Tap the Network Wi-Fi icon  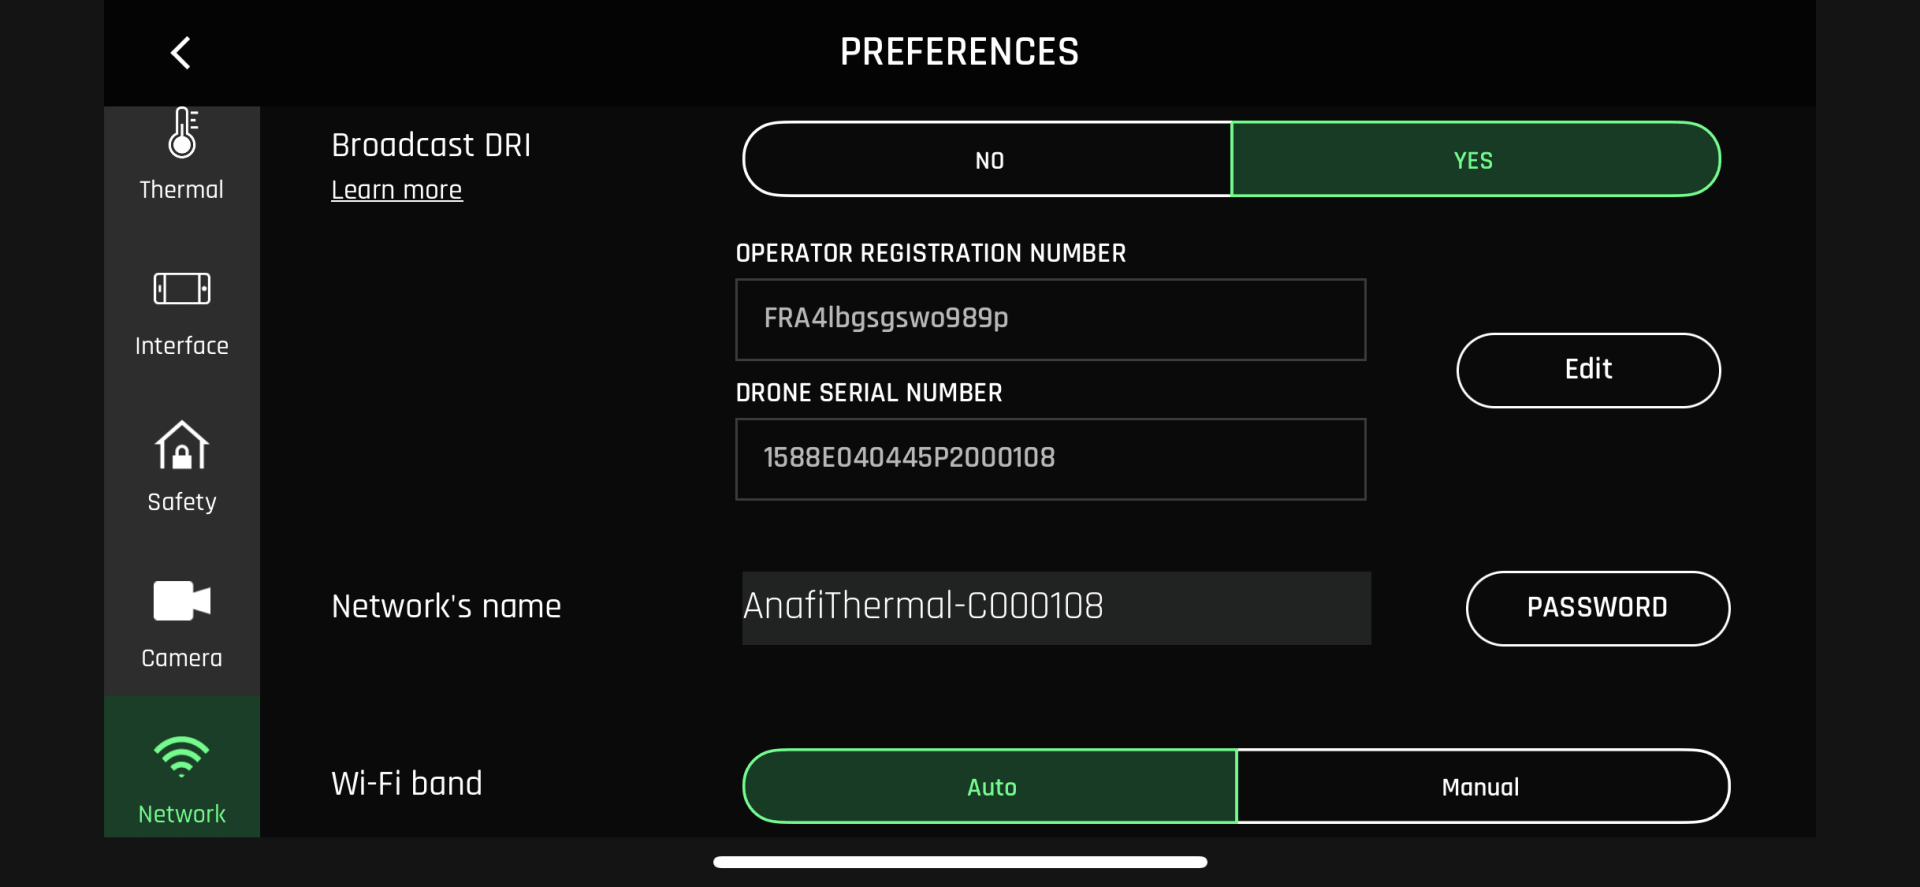182,757
